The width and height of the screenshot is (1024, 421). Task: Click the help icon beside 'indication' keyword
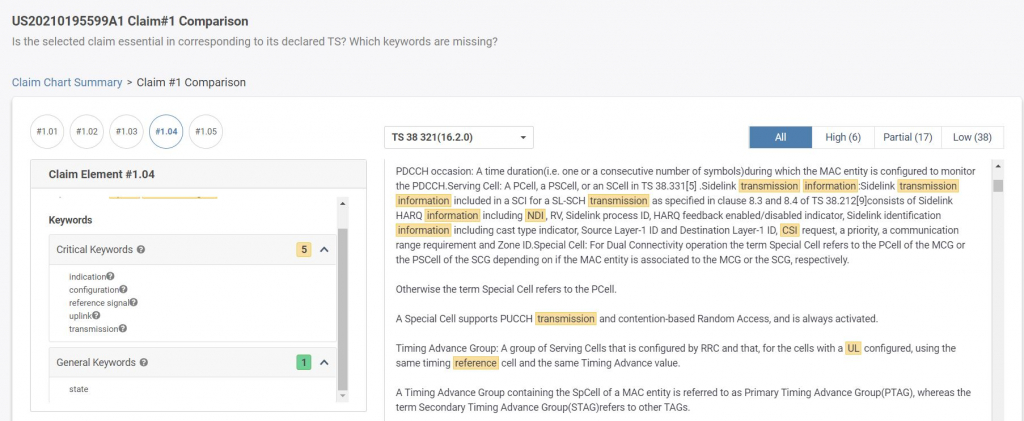pyautogui.click(x=110, y=276)
